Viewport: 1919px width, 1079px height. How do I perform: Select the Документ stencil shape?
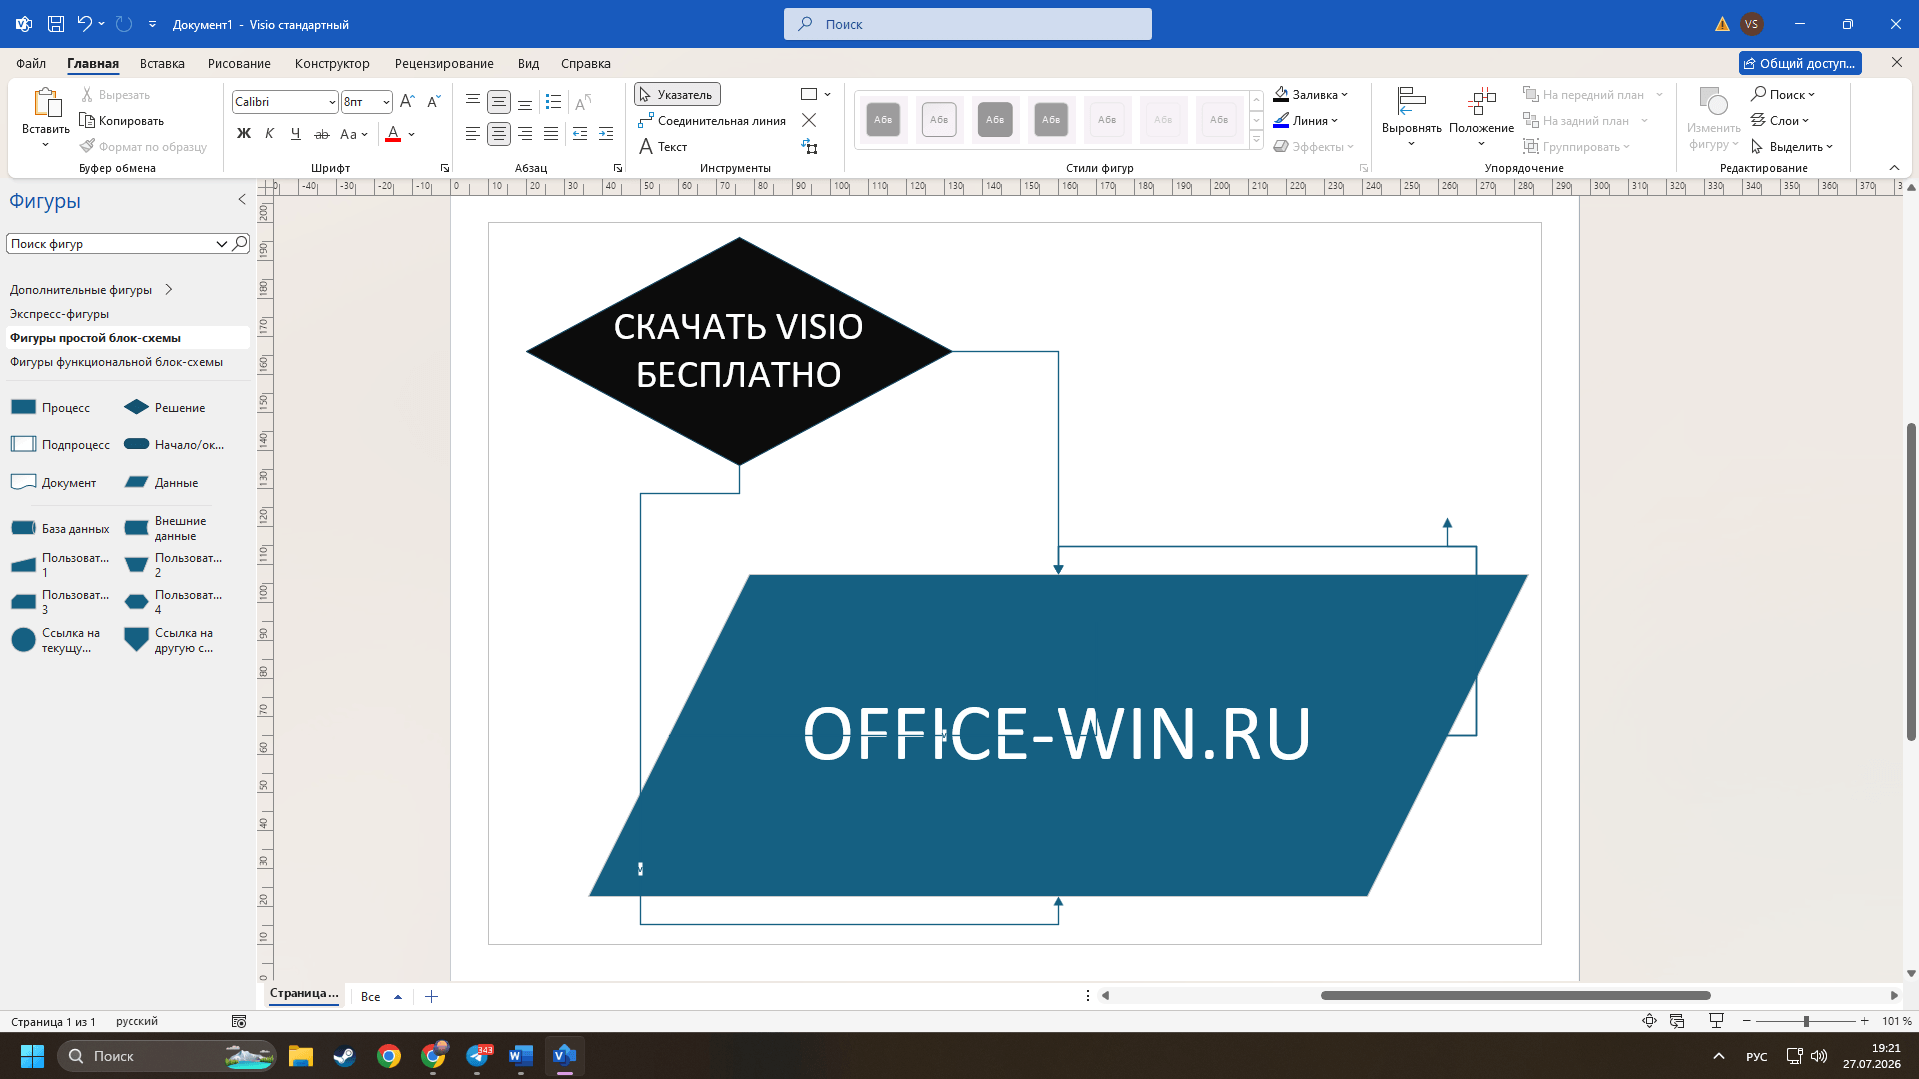(53, 483)
